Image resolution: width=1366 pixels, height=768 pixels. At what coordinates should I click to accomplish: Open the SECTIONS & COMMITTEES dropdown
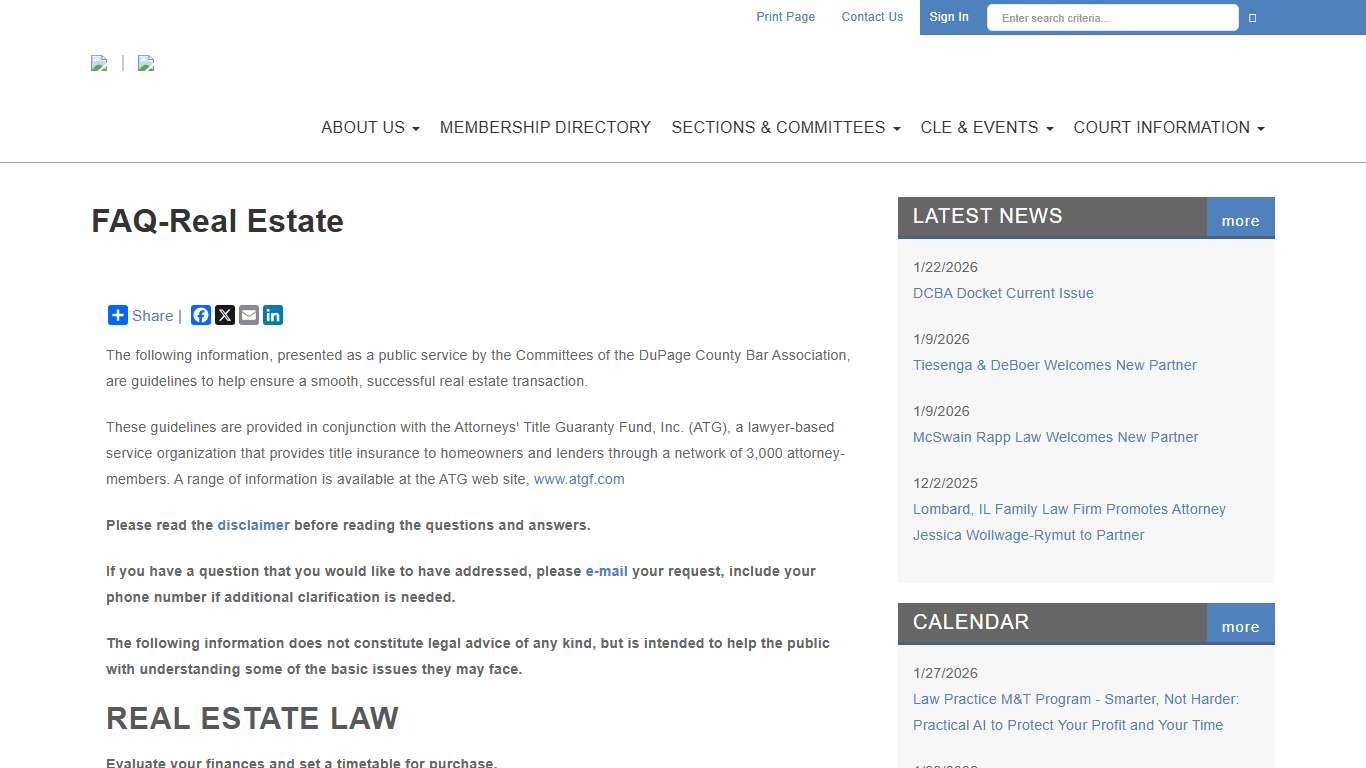(x=785, y=127)
